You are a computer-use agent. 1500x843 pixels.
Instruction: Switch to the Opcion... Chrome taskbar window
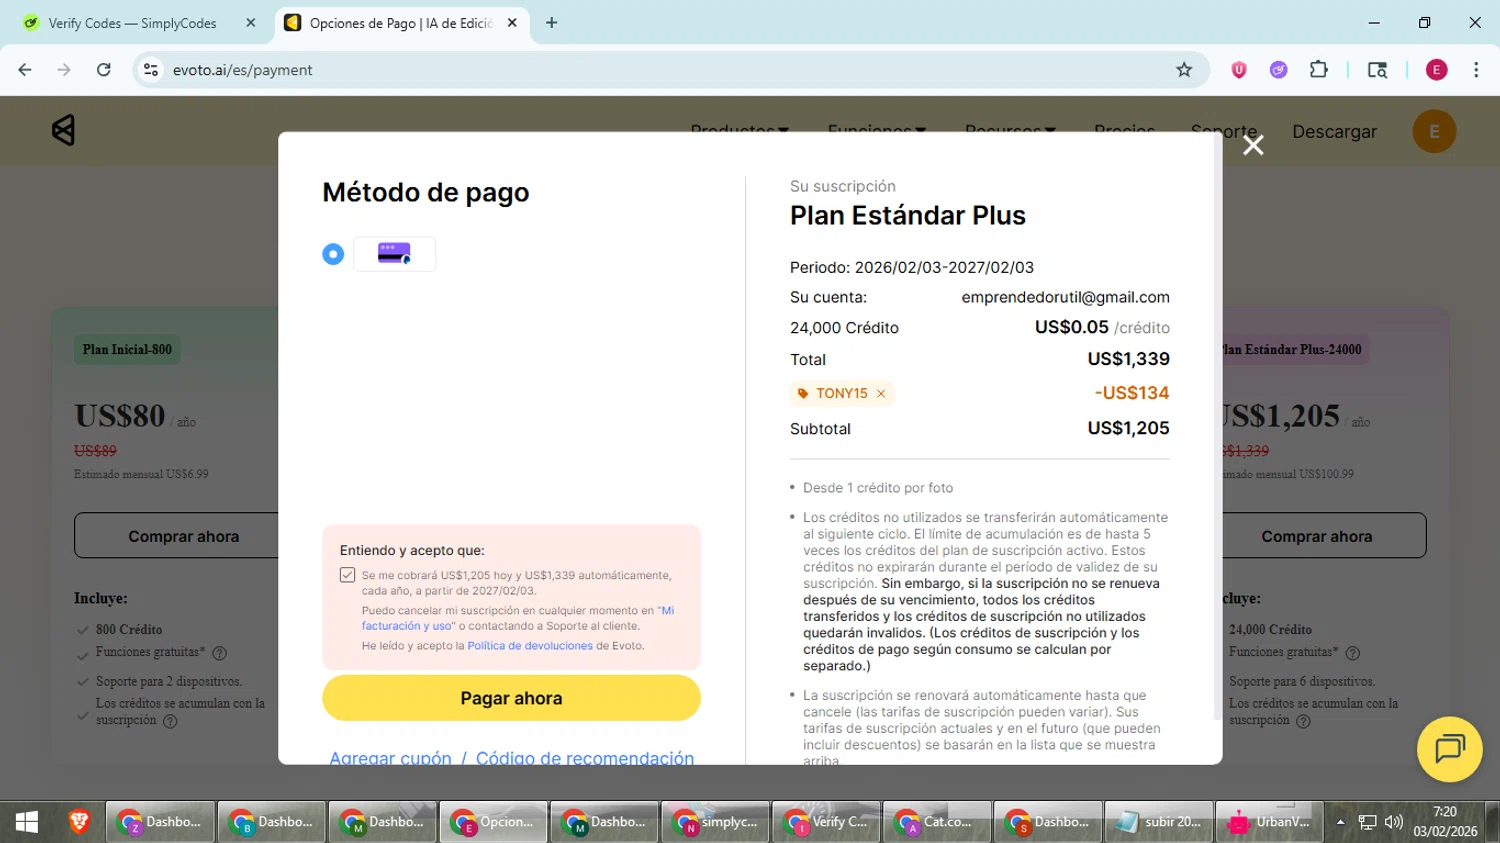point(493,822)
